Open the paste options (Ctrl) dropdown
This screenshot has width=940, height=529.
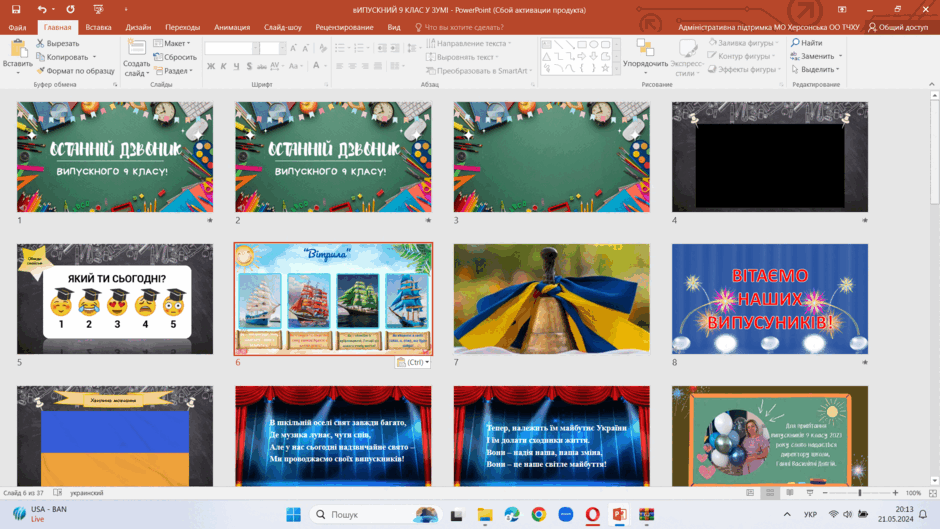[412, 362]
